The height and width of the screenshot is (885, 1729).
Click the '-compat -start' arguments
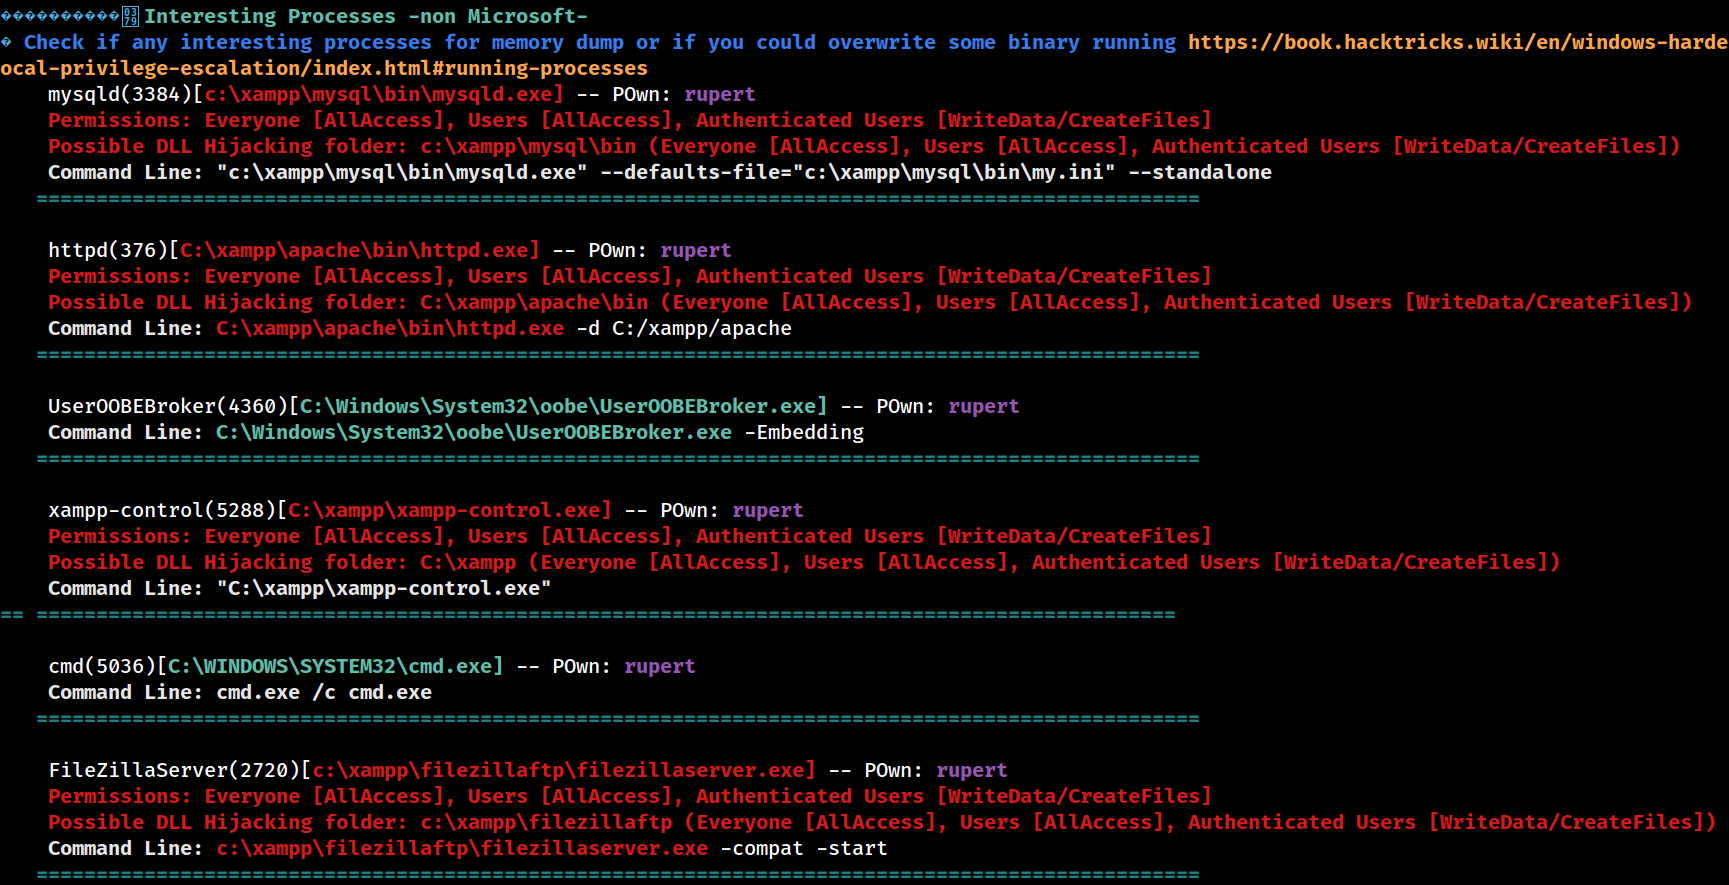[x=804, y=848]
